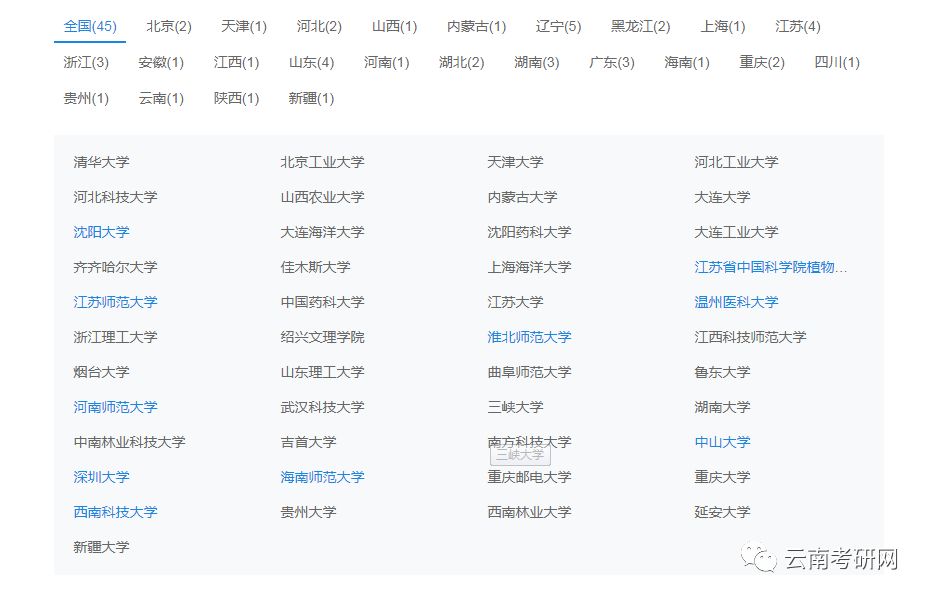Image resolution: width=928 pixels, height=599 pixels.
Task: Select the 贵州(1) tab
Action: [86, 98]
